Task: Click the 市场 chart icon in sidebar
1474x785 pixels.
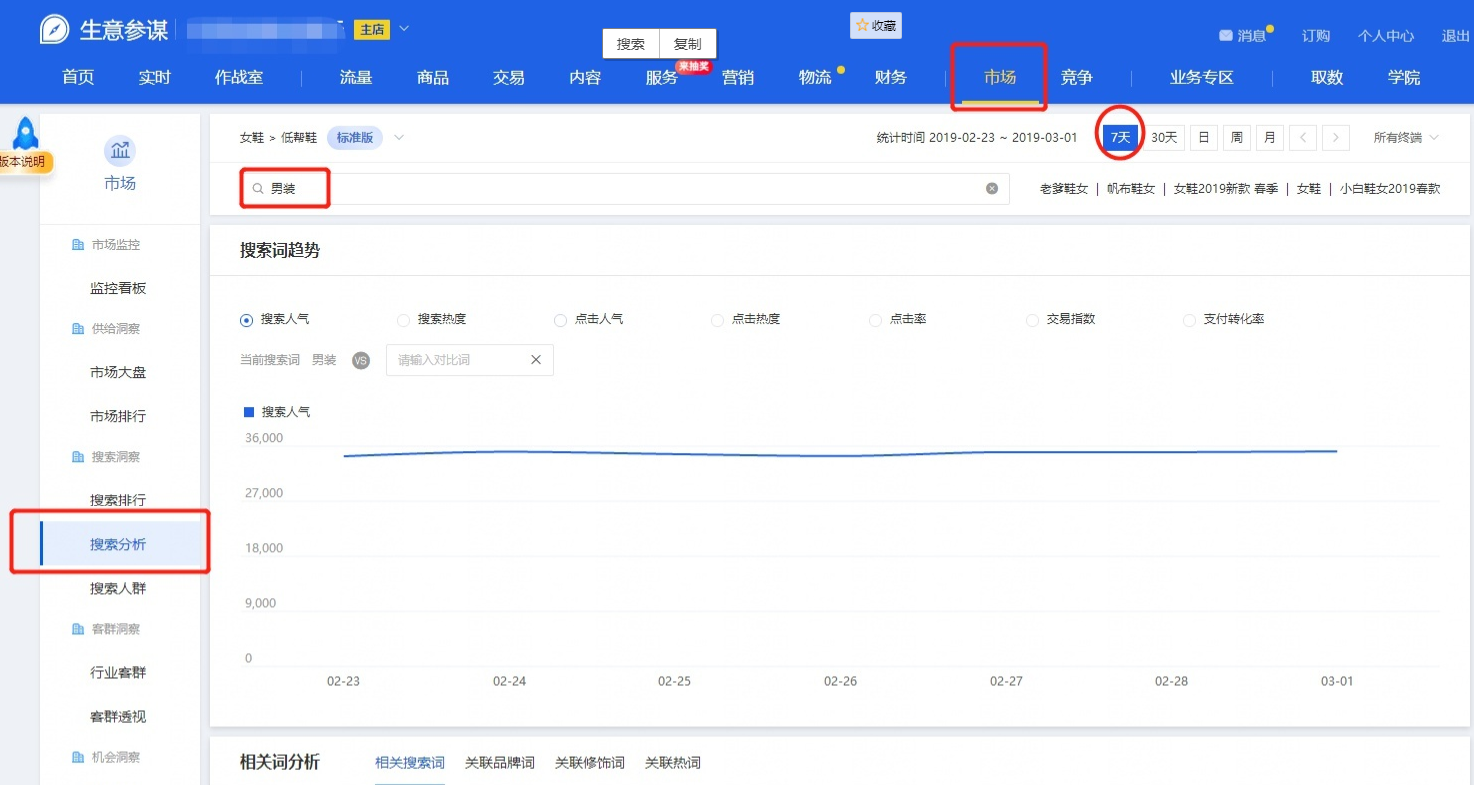Action: point(120,151)
